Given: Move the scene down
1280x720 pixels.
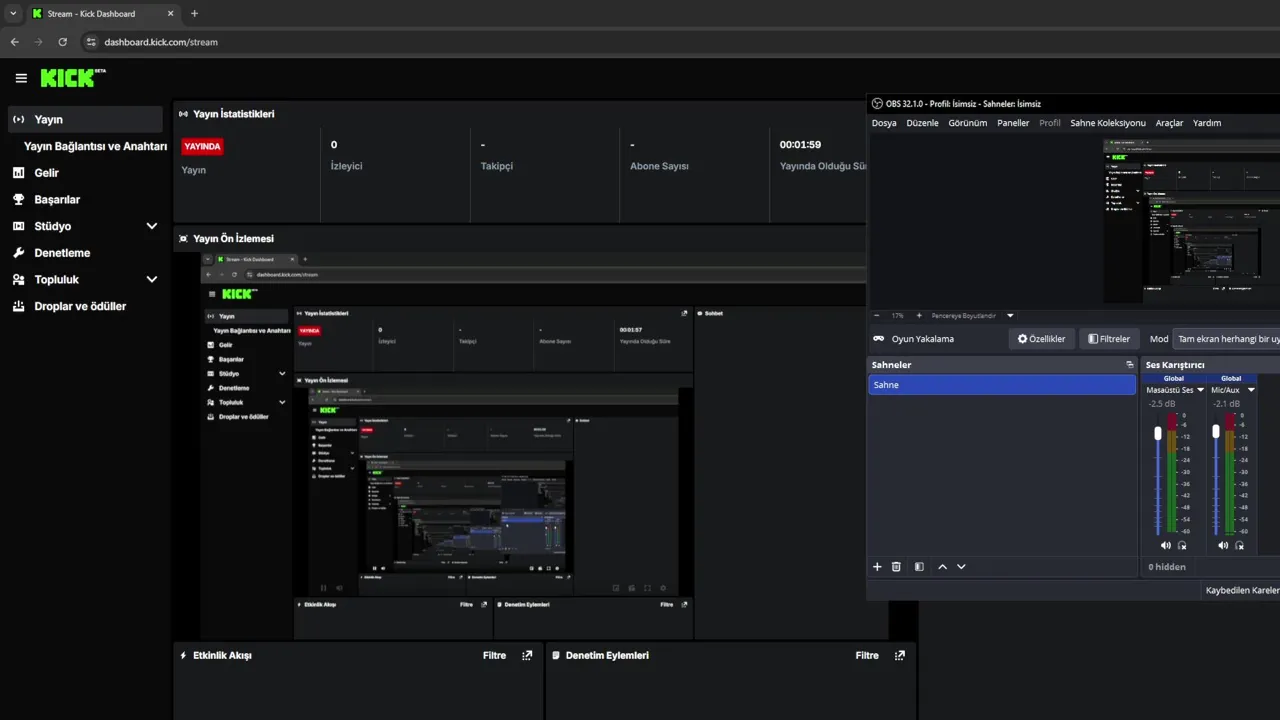Looking at the screenshot, I should [961, 566].
